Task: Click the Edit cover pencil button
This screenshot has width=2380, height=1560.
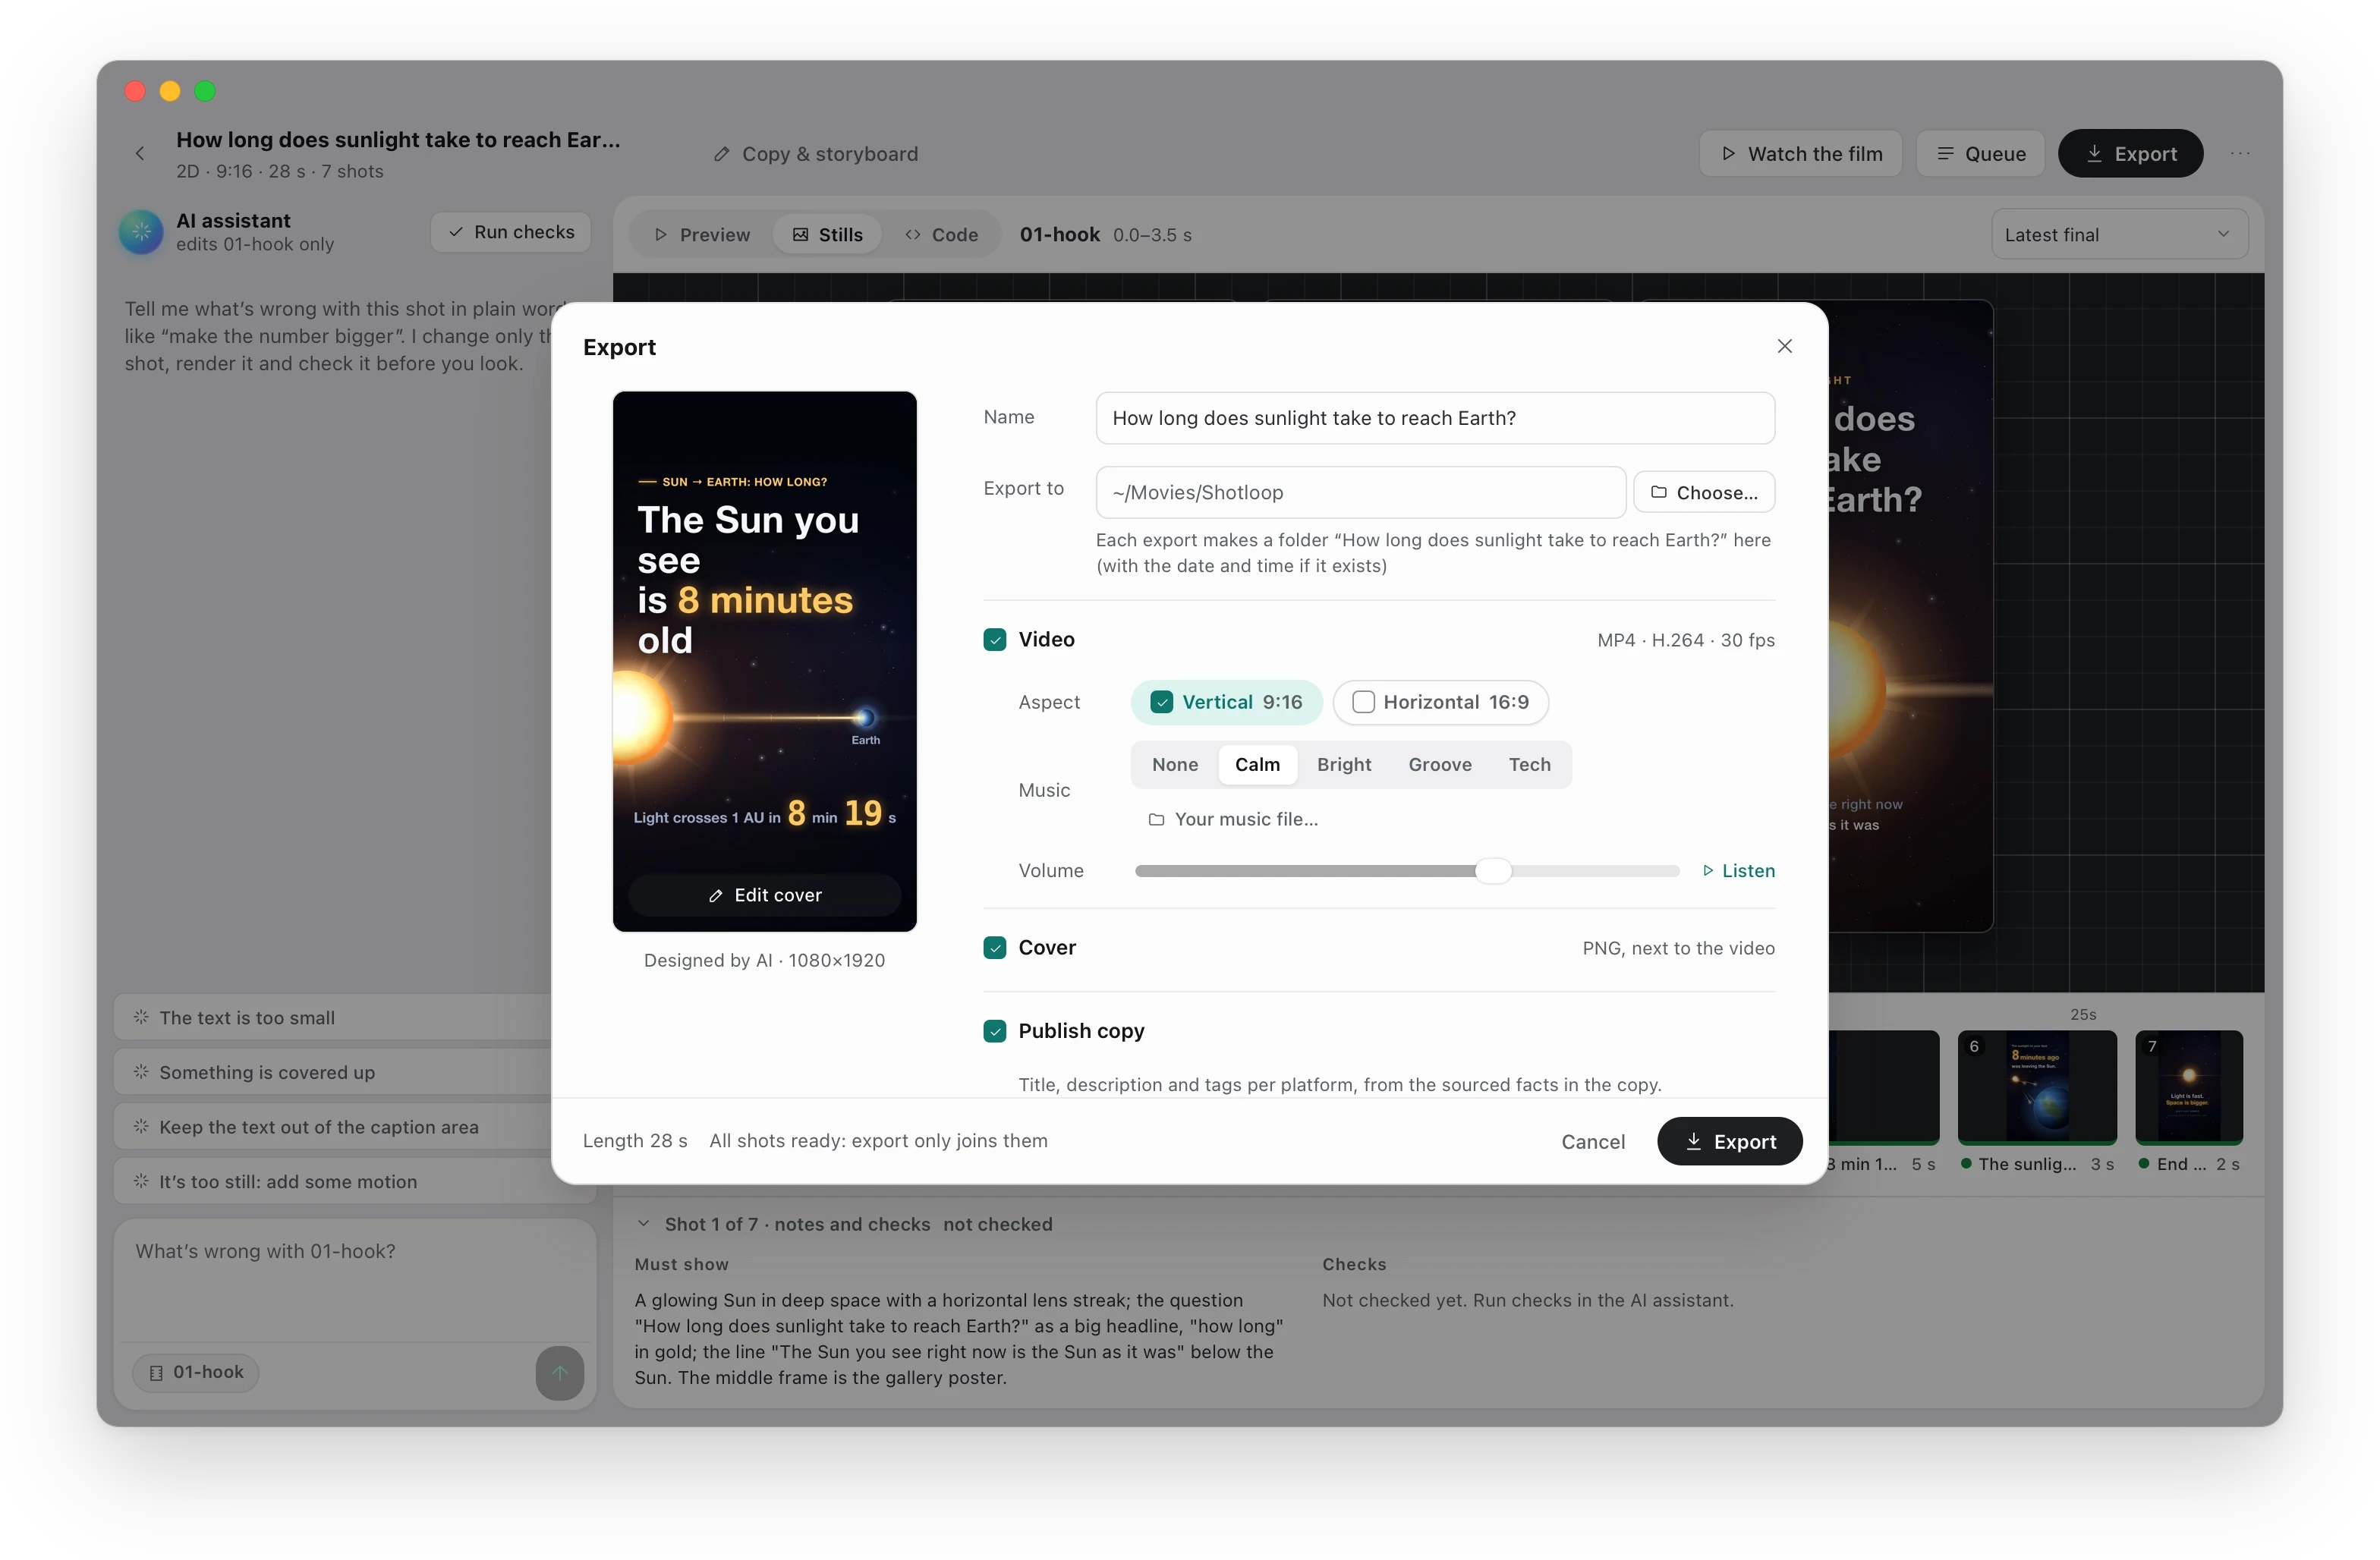Action: coord(765,895)
